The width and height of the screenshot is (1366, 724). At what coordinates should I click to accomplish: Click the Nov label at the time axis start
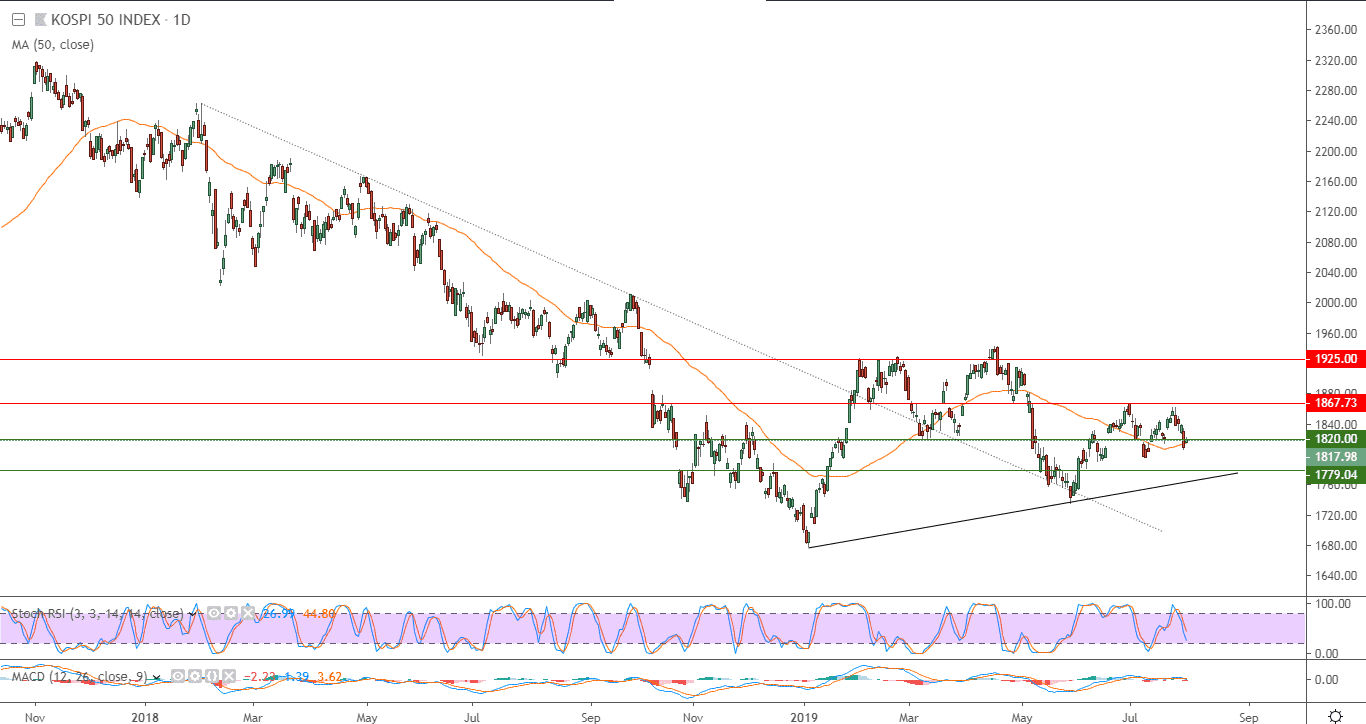click(x=34, y=716)
